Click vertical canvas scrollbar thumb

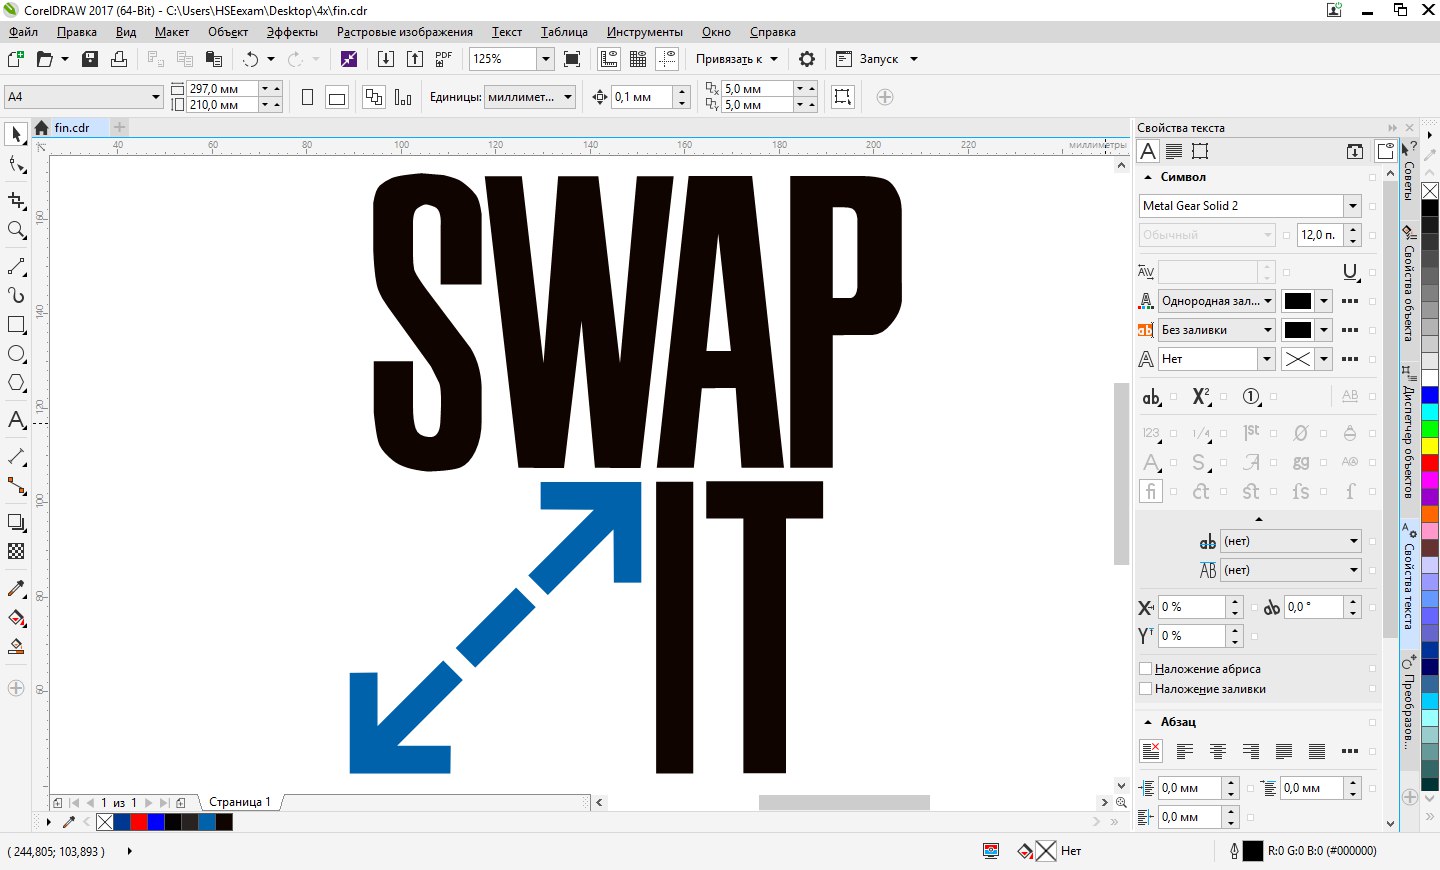coord(1121,473)
